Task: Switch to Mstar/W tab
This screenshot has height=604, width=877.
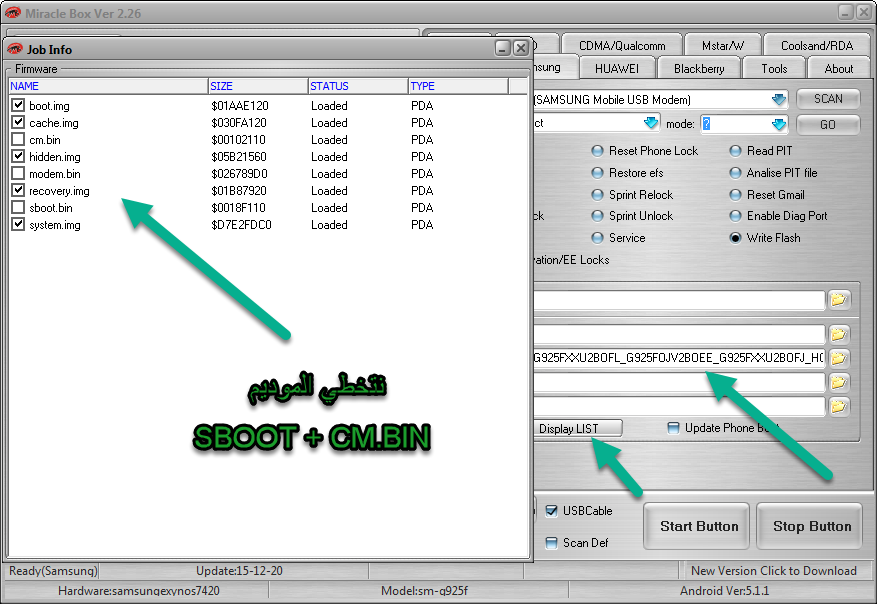Action: [x=723, y=45]
